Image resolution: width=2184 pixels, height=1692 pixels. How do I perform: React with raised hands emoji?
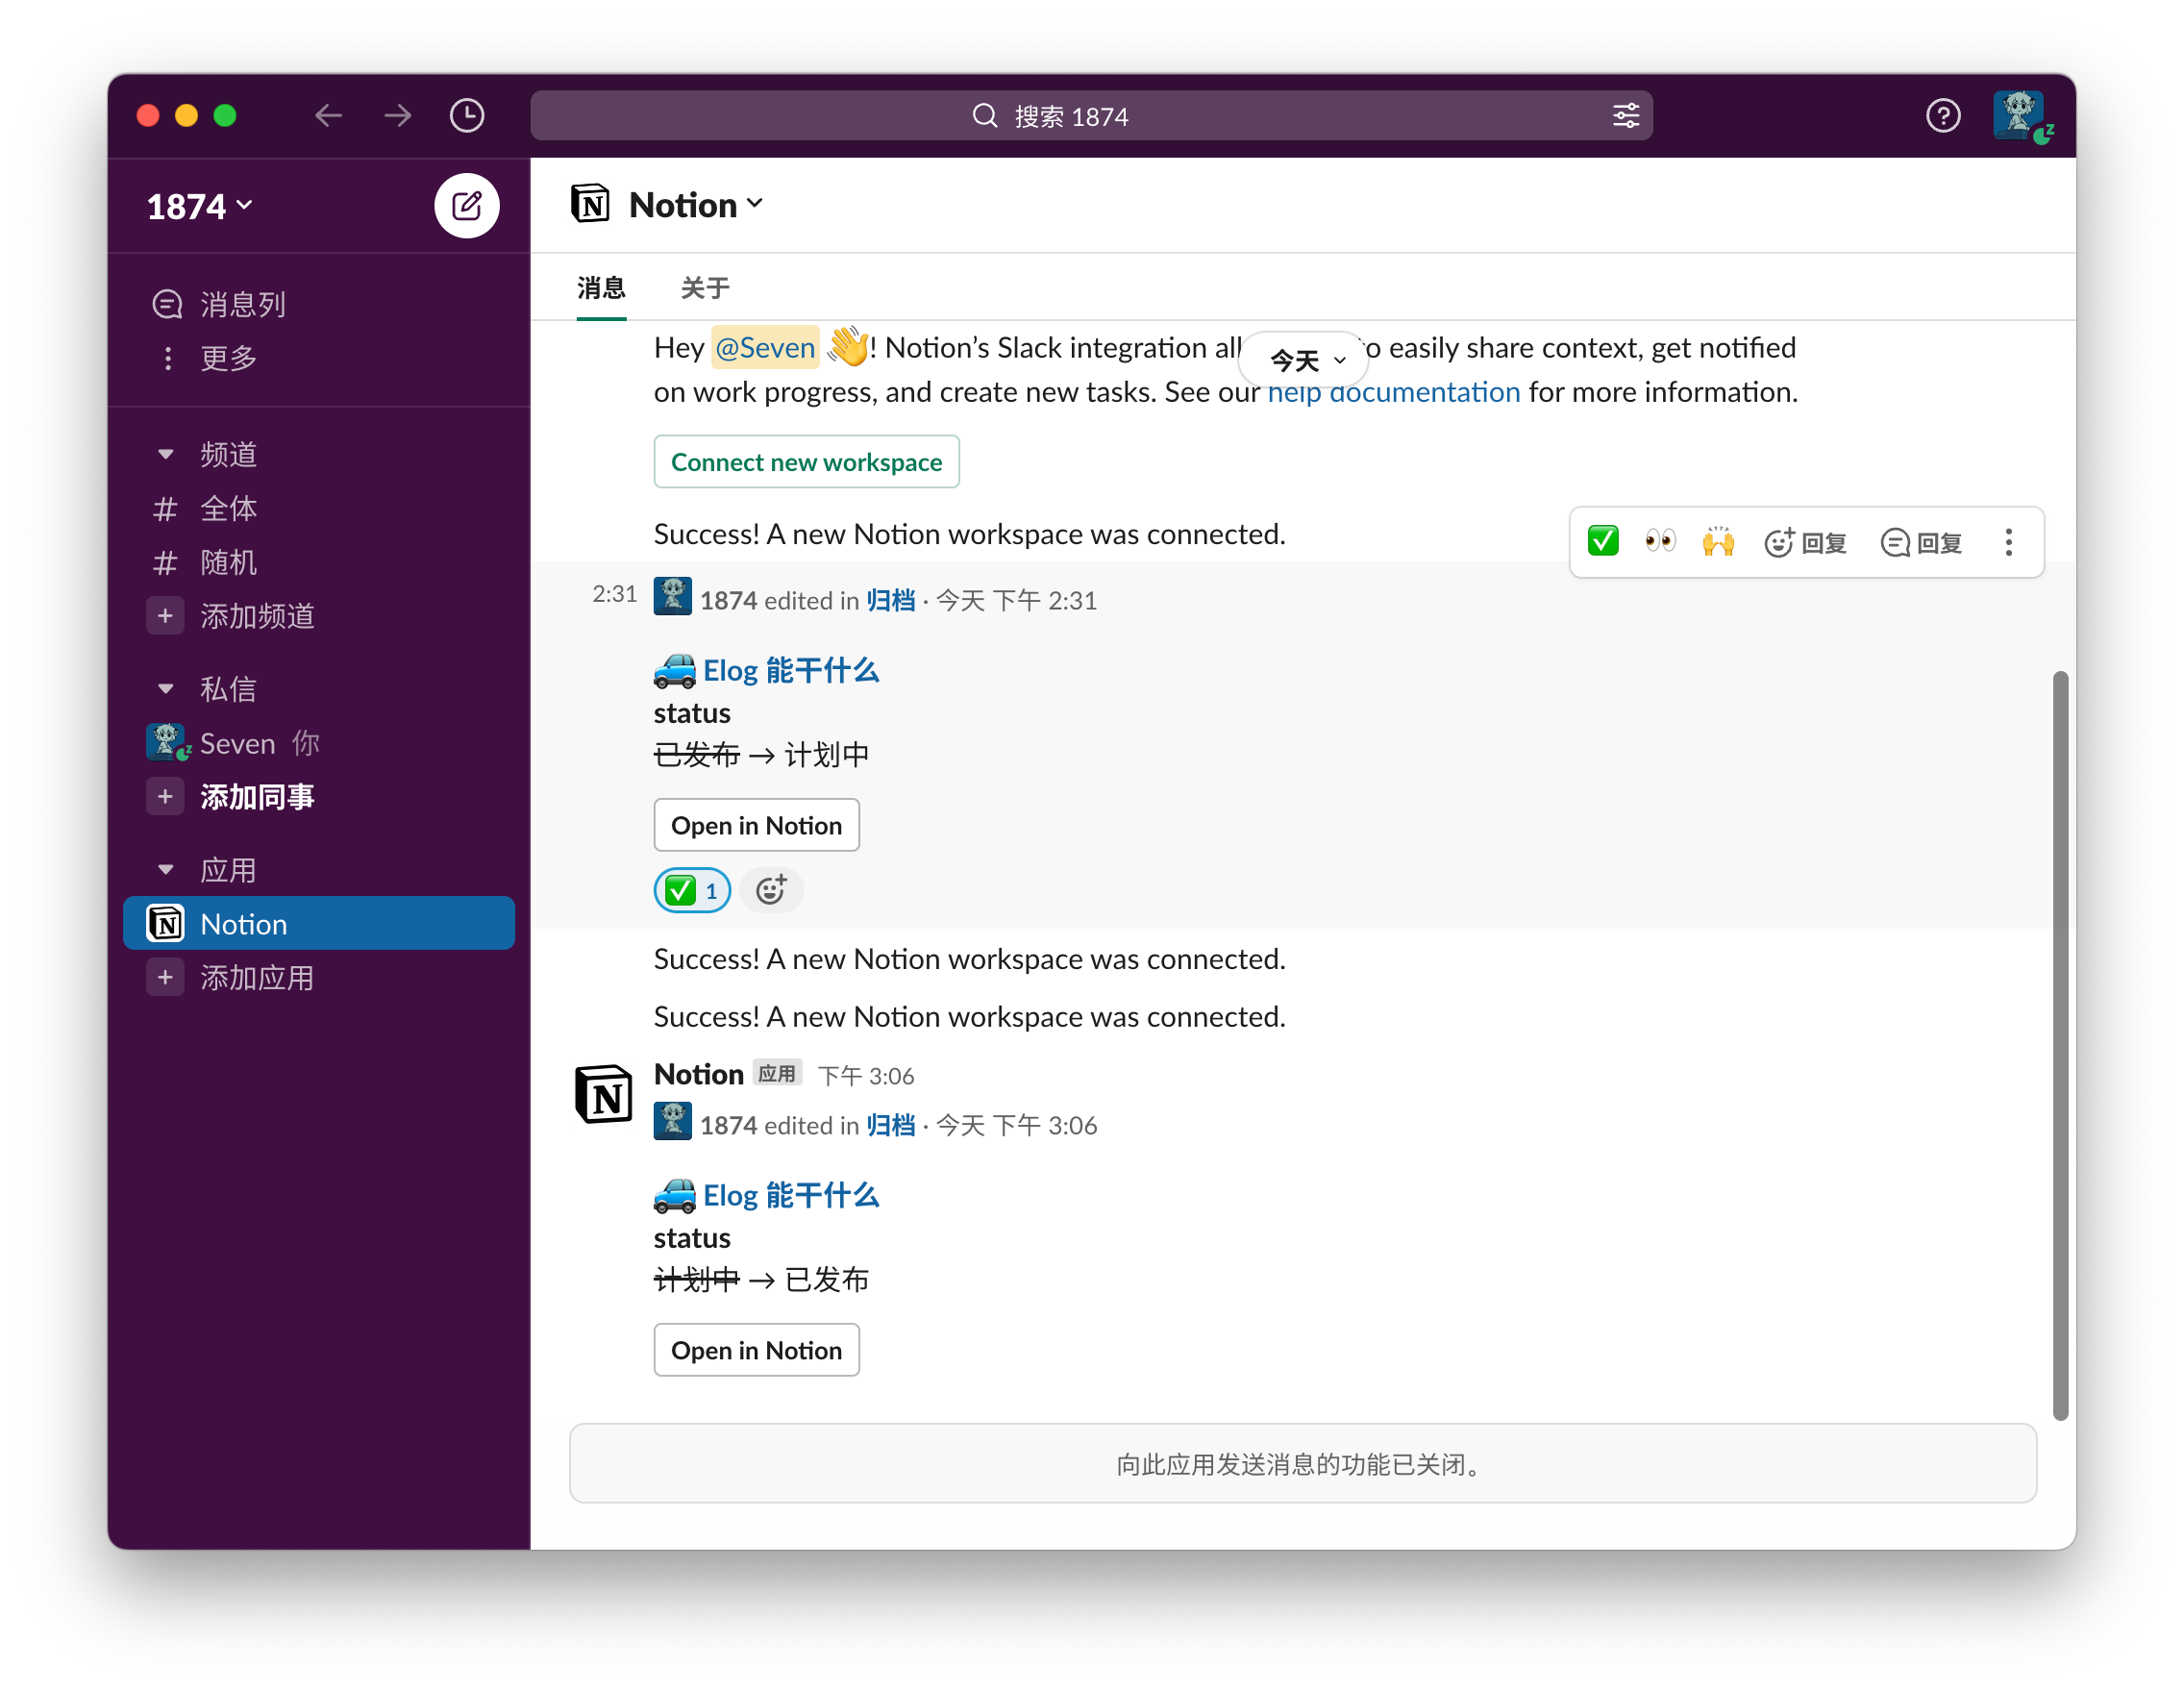1718,542
